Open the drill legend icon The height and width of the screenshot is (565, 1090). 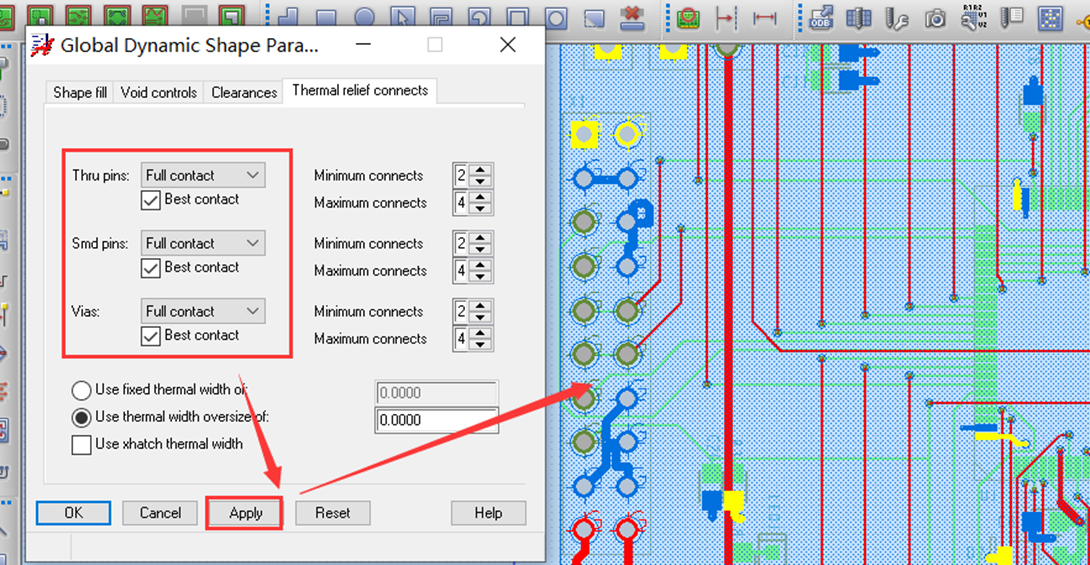[1011, 17]
